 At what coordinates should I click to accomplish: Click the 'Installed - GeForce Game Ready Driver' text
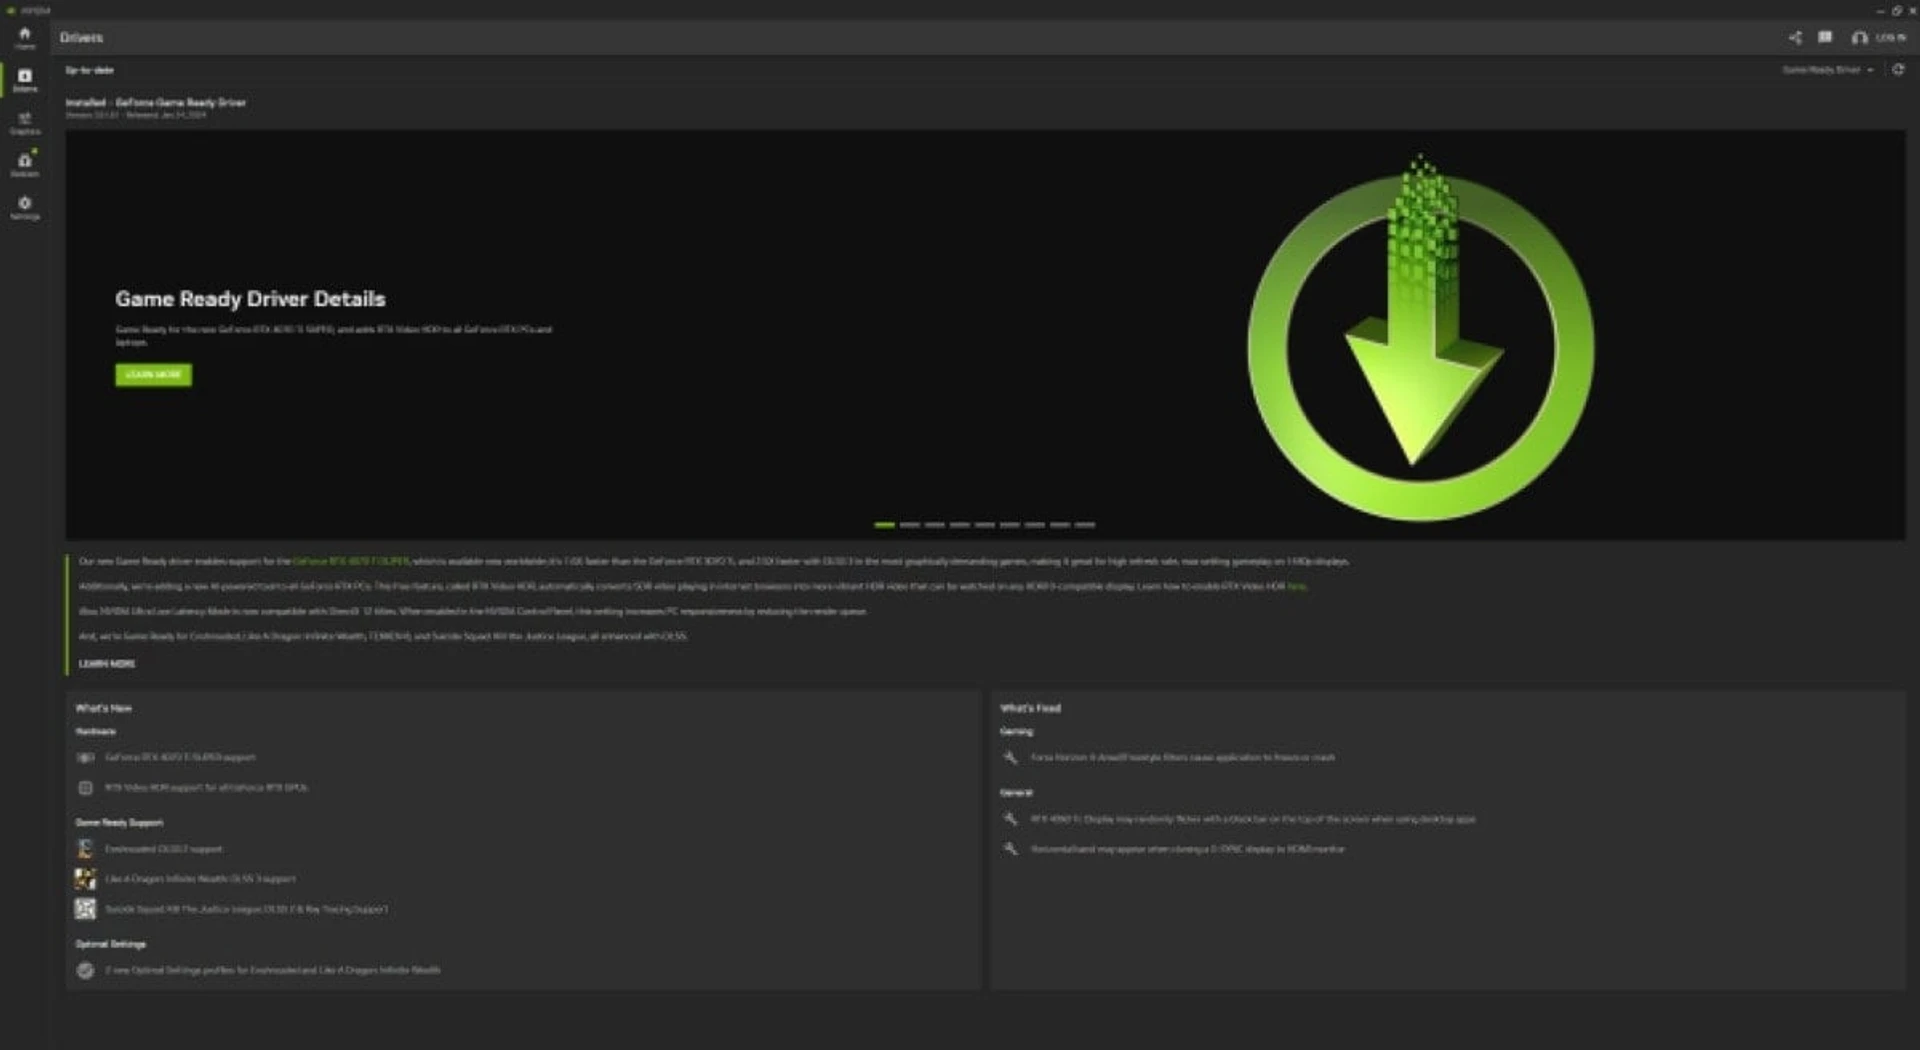pos(155,102)
